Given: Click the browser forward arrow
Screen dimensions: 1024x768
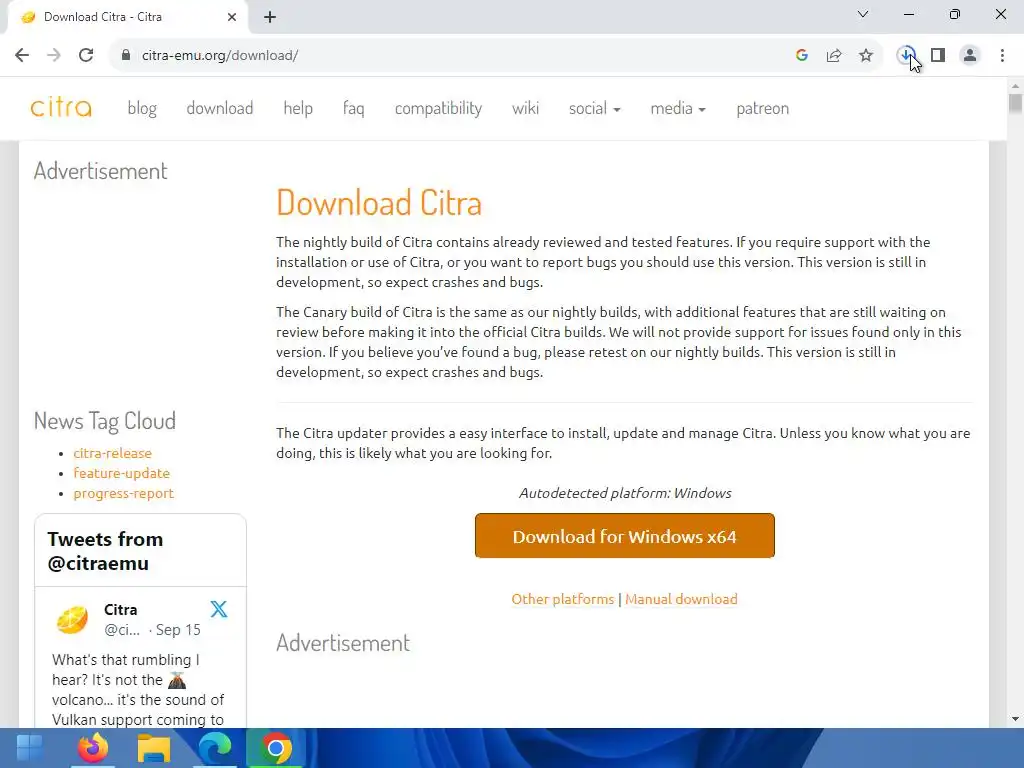Looking at the screenshot, I should pyautogui.click(x=54, y=56).
